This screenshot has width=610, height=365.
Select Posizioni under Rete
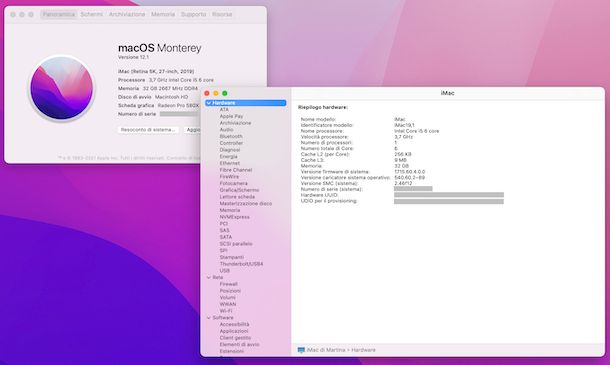pos(230,291)
